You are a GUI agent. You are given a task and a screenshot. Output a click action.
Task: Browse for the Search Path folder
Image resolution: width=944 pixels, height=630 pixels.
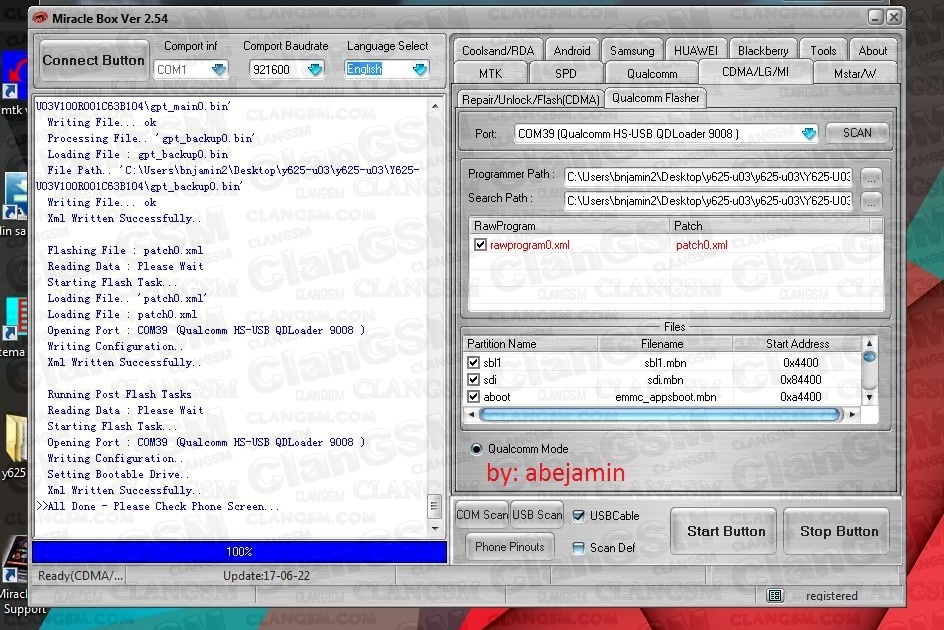tap(871, 201)
